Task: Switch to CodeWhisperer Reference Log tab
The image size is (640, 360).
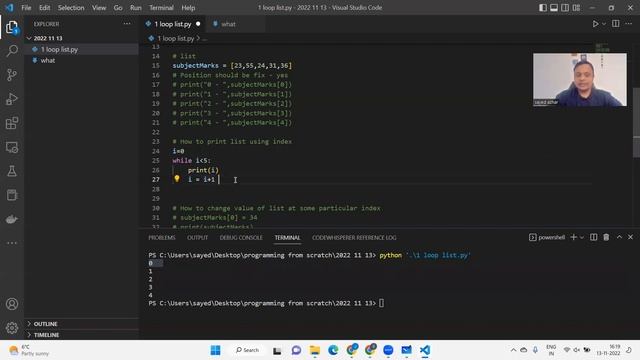Action: click(x=354, y=238)
